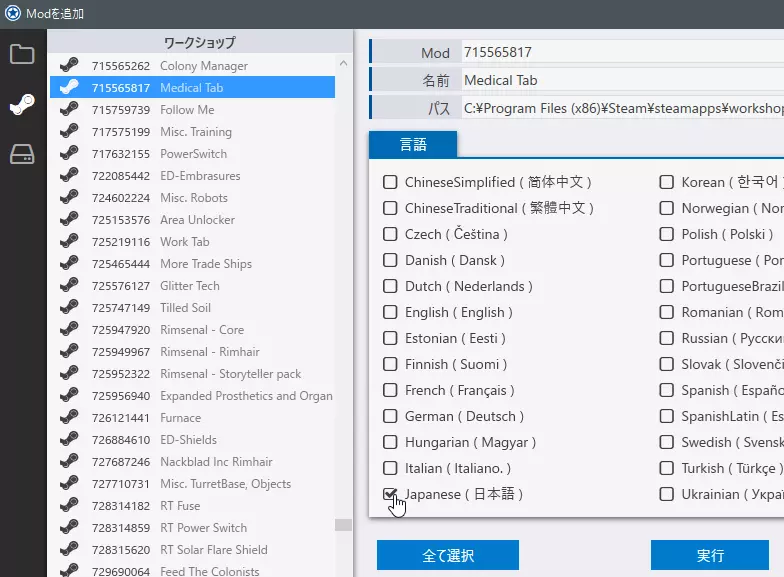784x577 pixels.
Task: Tick the German ( Deutsch ) checkbox
Action: pyautogui.click(x=390, y=416)
